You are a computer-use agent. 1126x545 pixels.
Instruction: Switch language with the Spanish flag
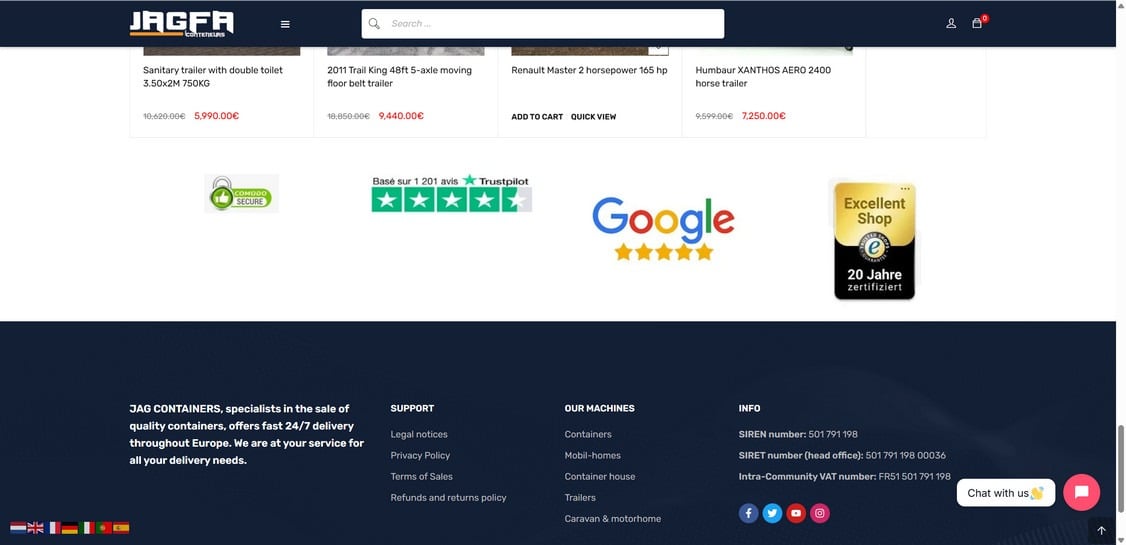(x=121, y=528)
